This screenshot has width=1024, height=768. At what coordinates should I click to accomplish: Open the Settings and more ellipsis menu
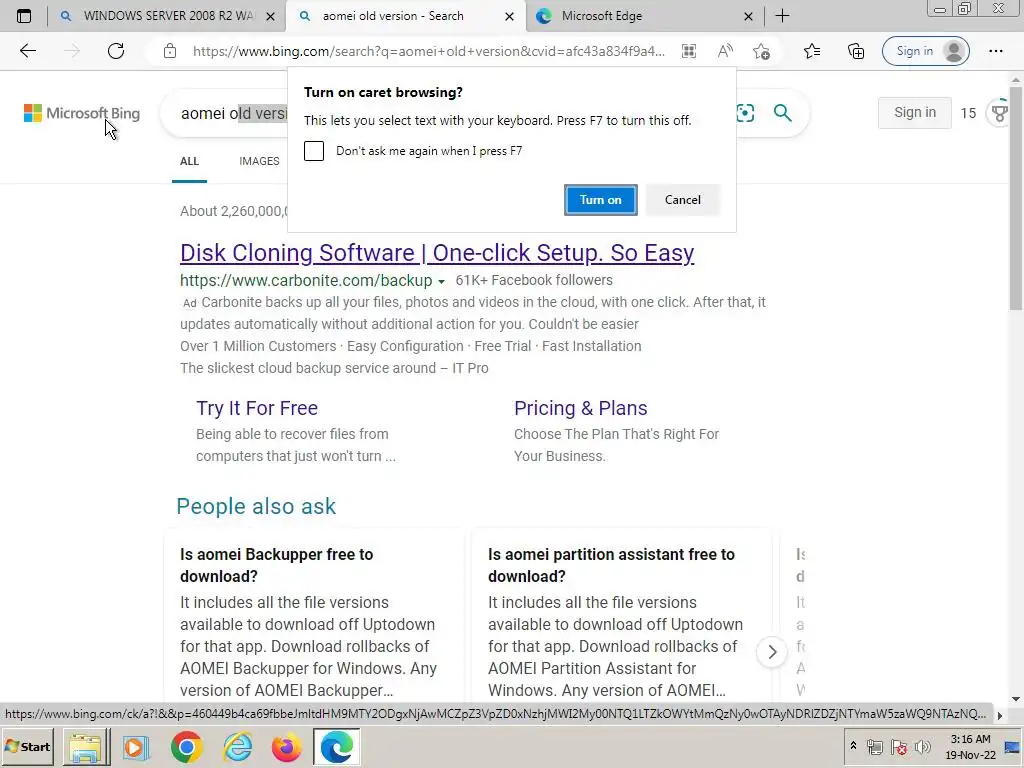996,51
